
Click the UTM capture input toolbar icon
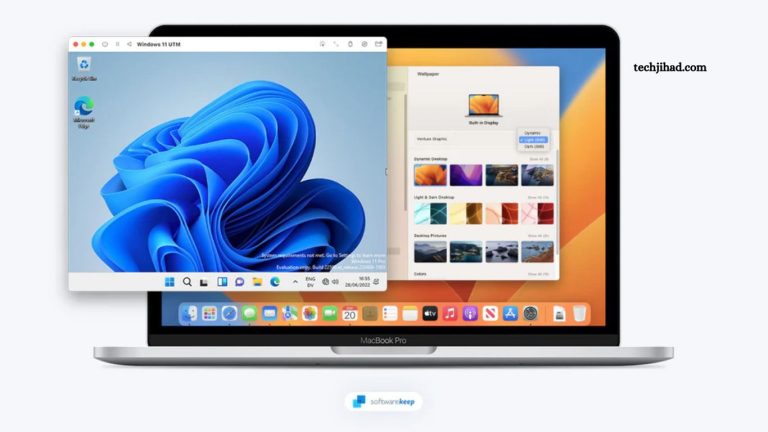point(322,44)
